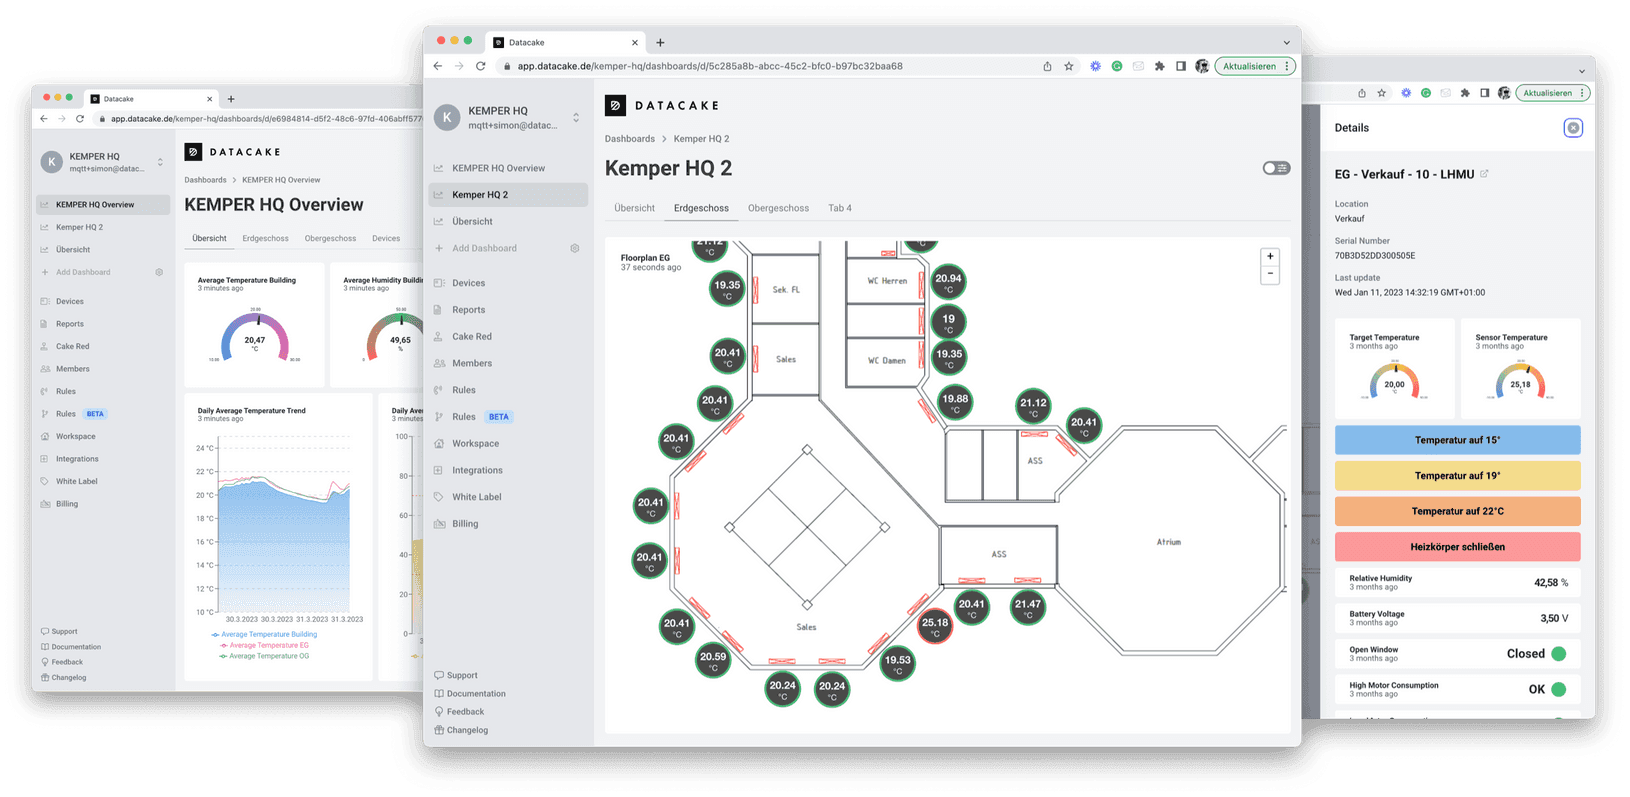Click the profile avatar in center browser toolbar
This screenshot has height=797, width=1630.
click(1202, 66)
